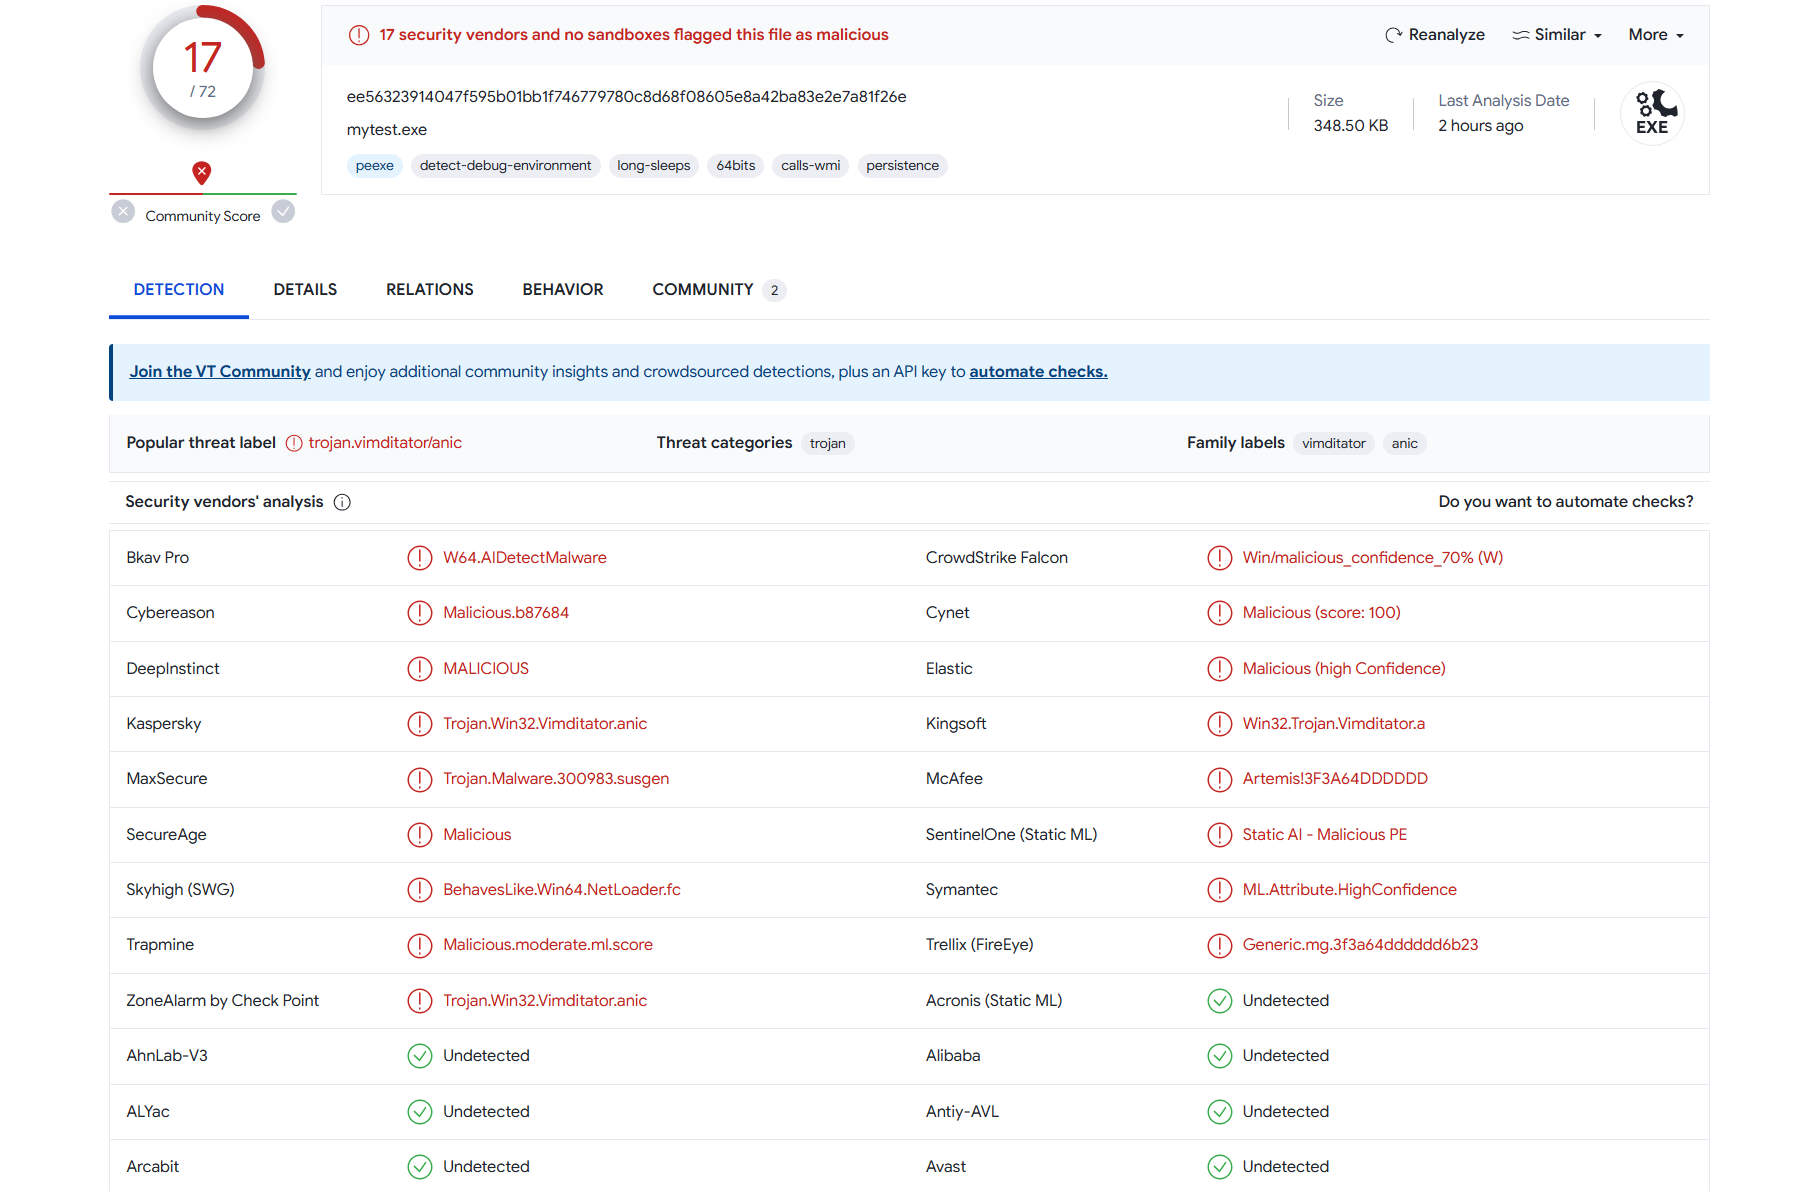Click BehavesLike.Win64.NetLoader.fc result
The height and width of the screenshot is (1191, 1796).
(562, 890)
